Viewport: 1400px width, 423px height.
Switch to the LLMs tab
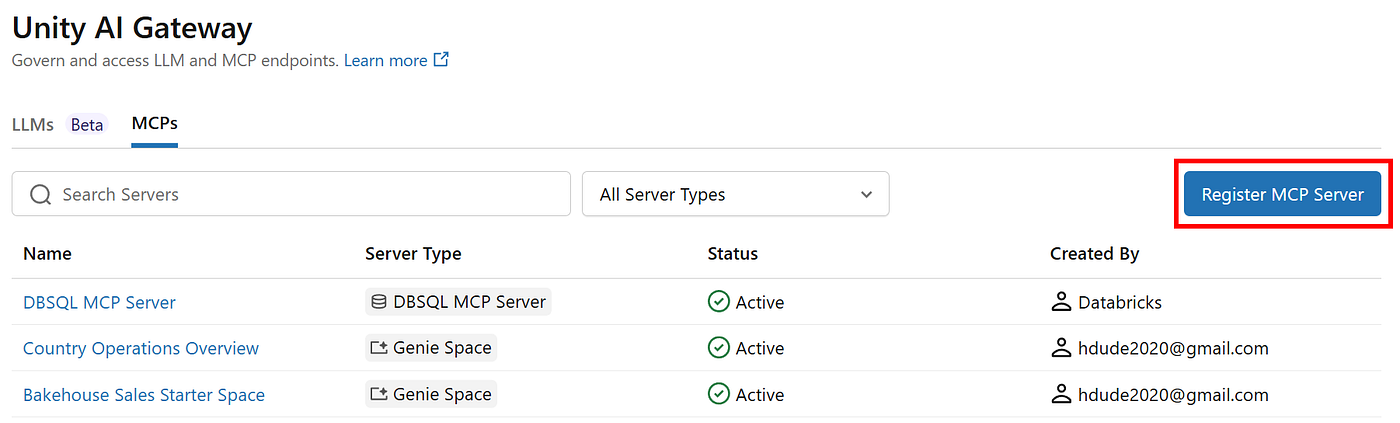click(33, 124)
